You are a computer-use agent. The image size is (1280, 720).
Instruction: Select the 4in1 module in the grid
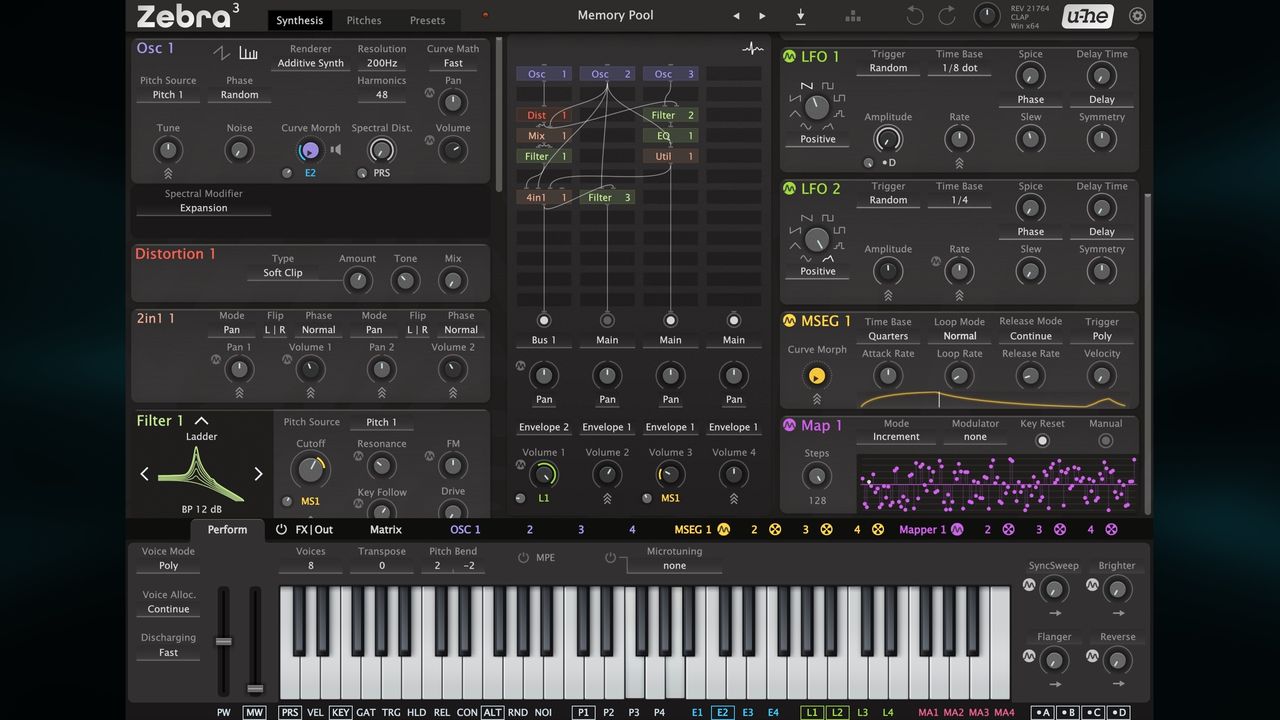(544, 198)
